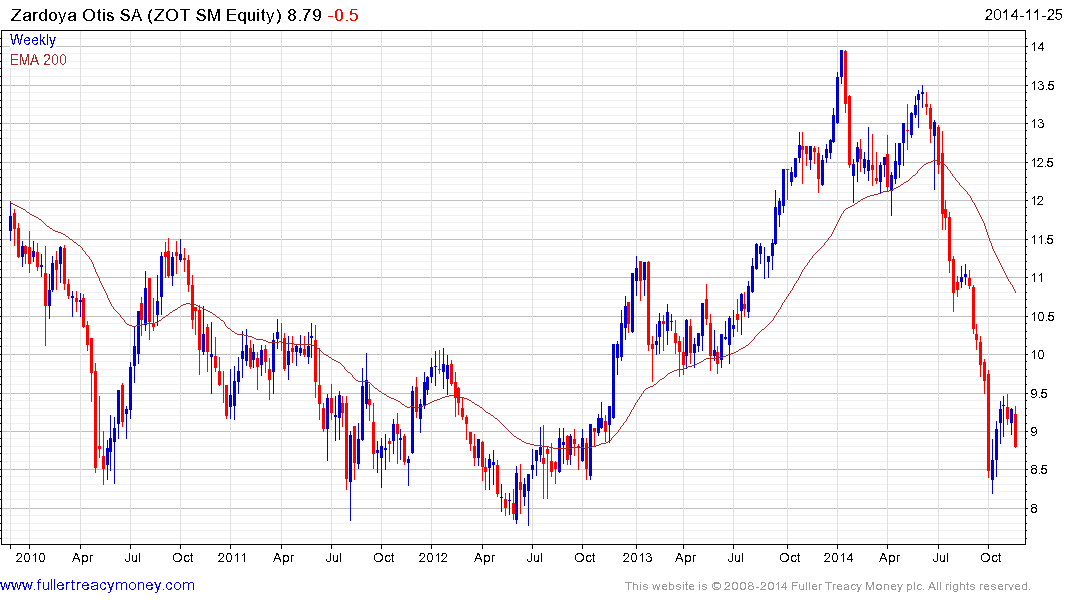Click the 2011 year label on time axis
Viewport: 1075px width, 600px height.
coord(232,557)
